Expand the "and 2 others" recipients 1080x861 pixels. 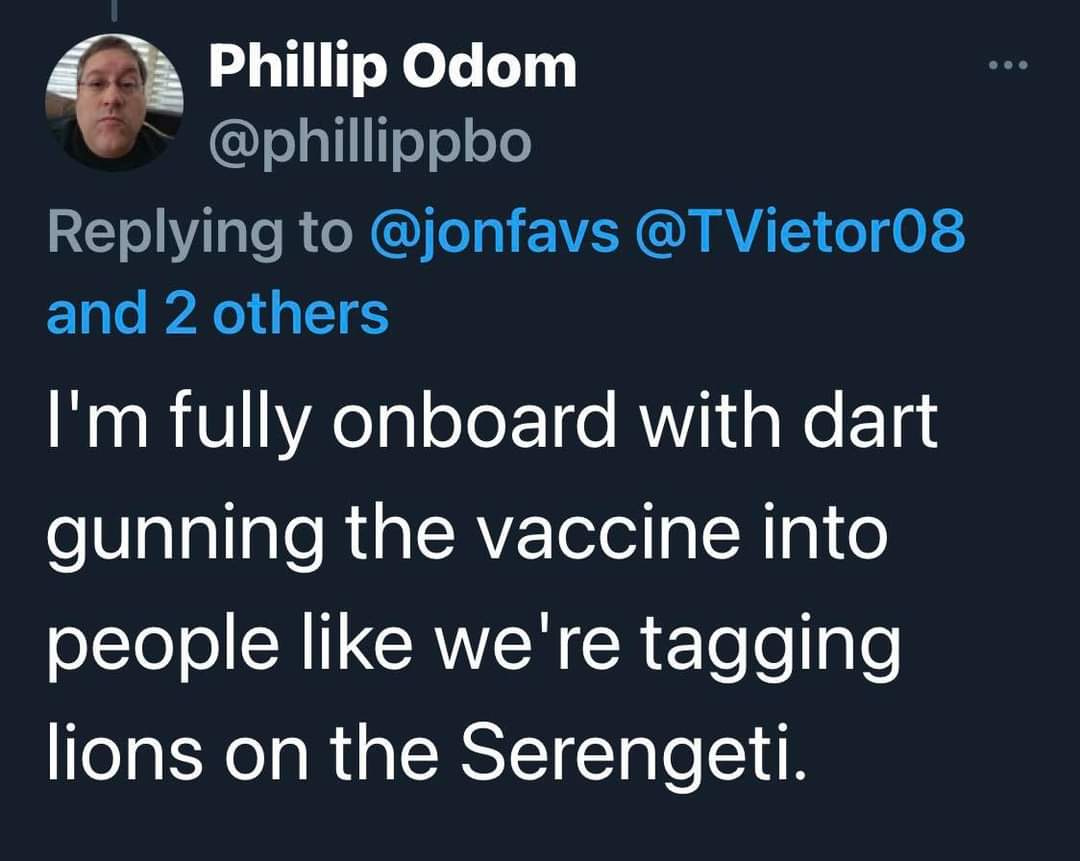(x=217, y=312)
